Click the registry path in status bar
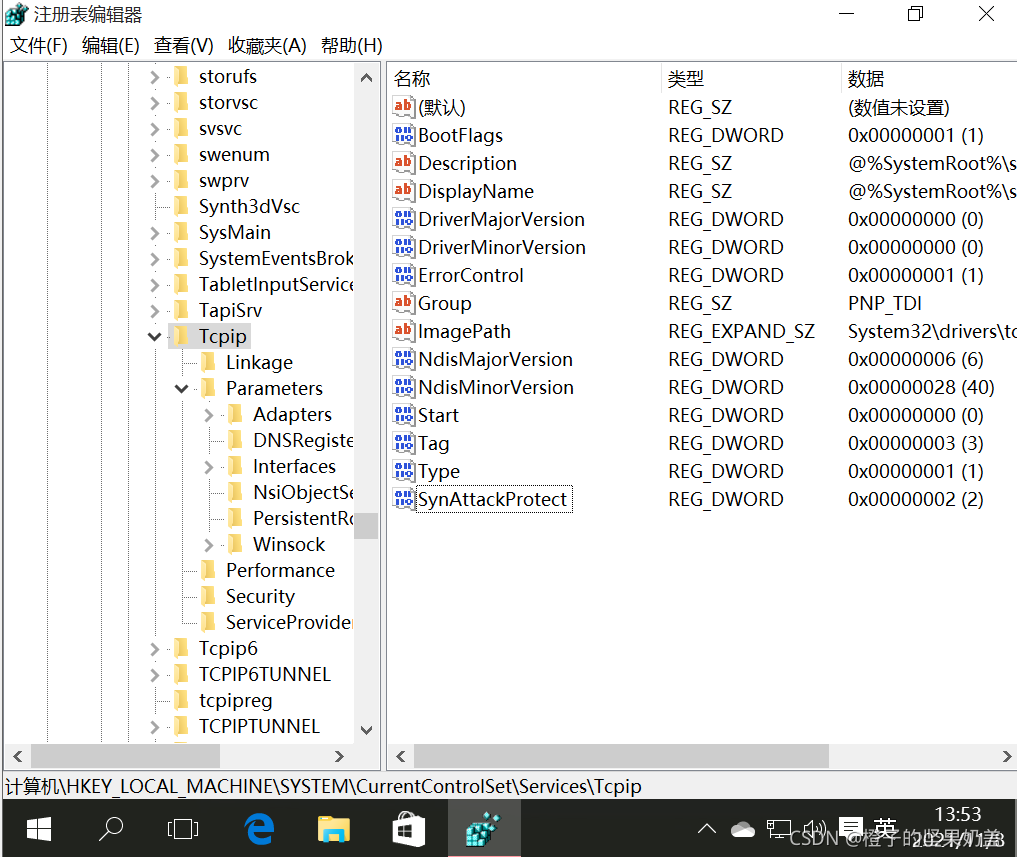The width and height of the screenshot is (1017, 857). click(323, 786)
